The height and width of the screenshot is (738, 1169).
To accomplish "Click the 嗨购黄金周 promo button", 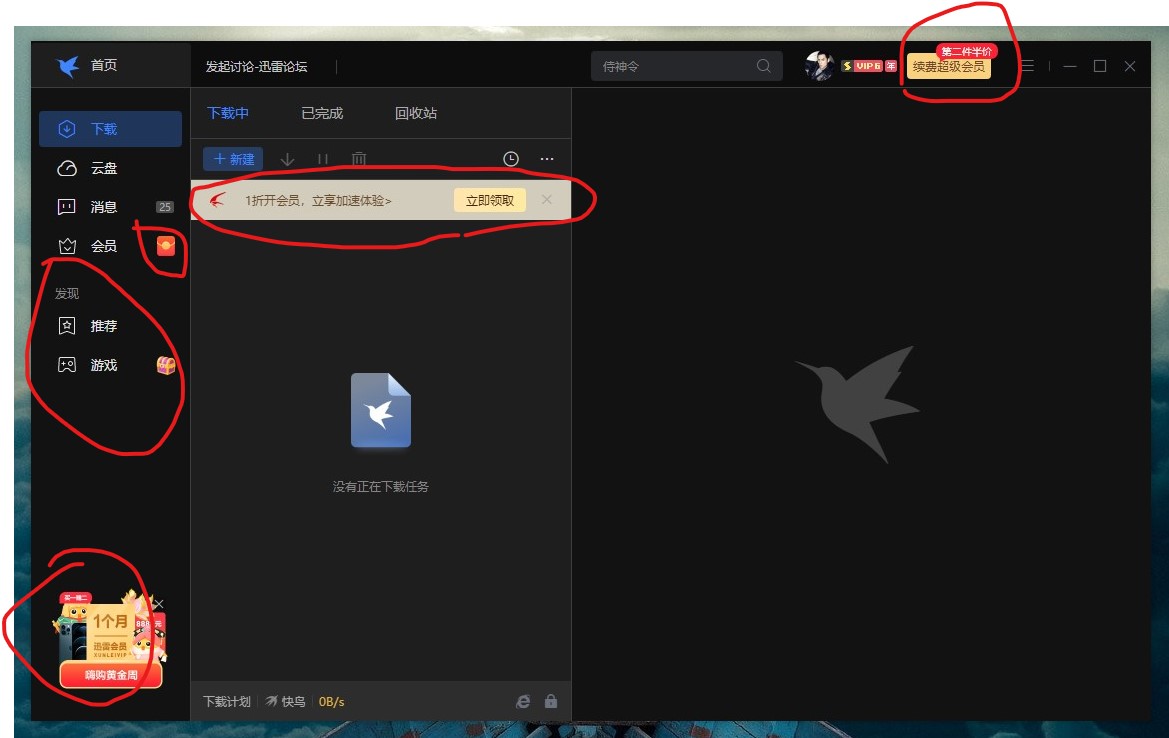I will [x=111, y=675].
